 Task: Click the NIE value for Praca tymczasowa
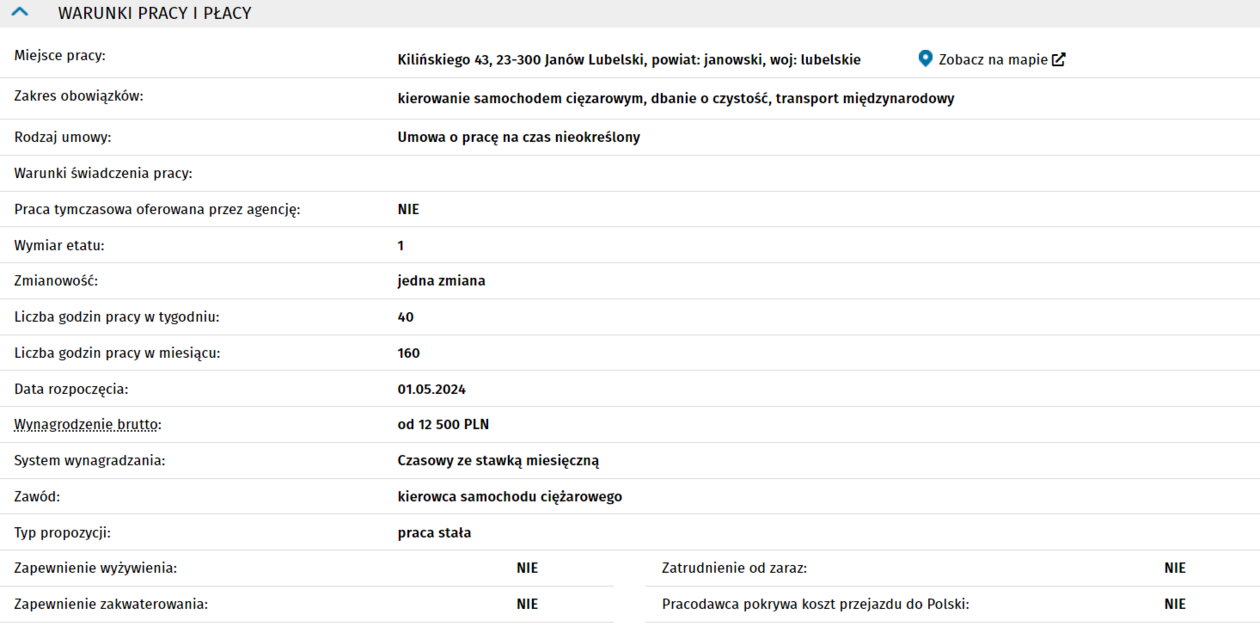pyautogui.click(x=408, y=210)
